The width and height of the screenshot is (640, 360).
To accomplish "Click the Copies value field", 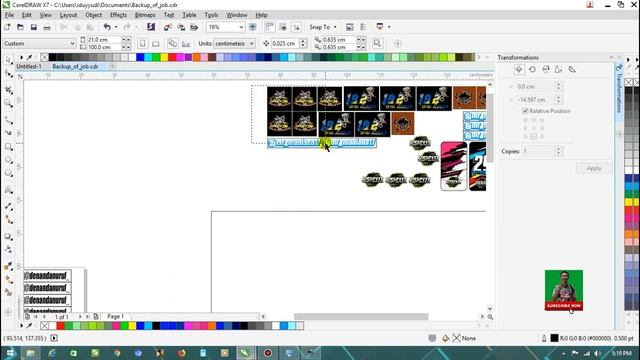I will click(539, 151).
